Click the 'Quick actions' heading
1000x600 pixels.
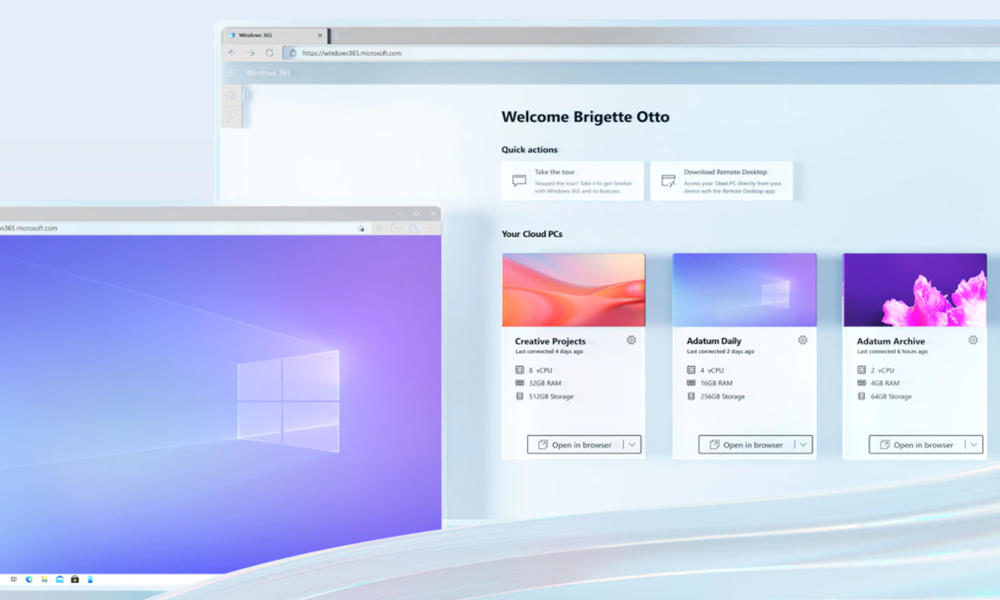529,150
